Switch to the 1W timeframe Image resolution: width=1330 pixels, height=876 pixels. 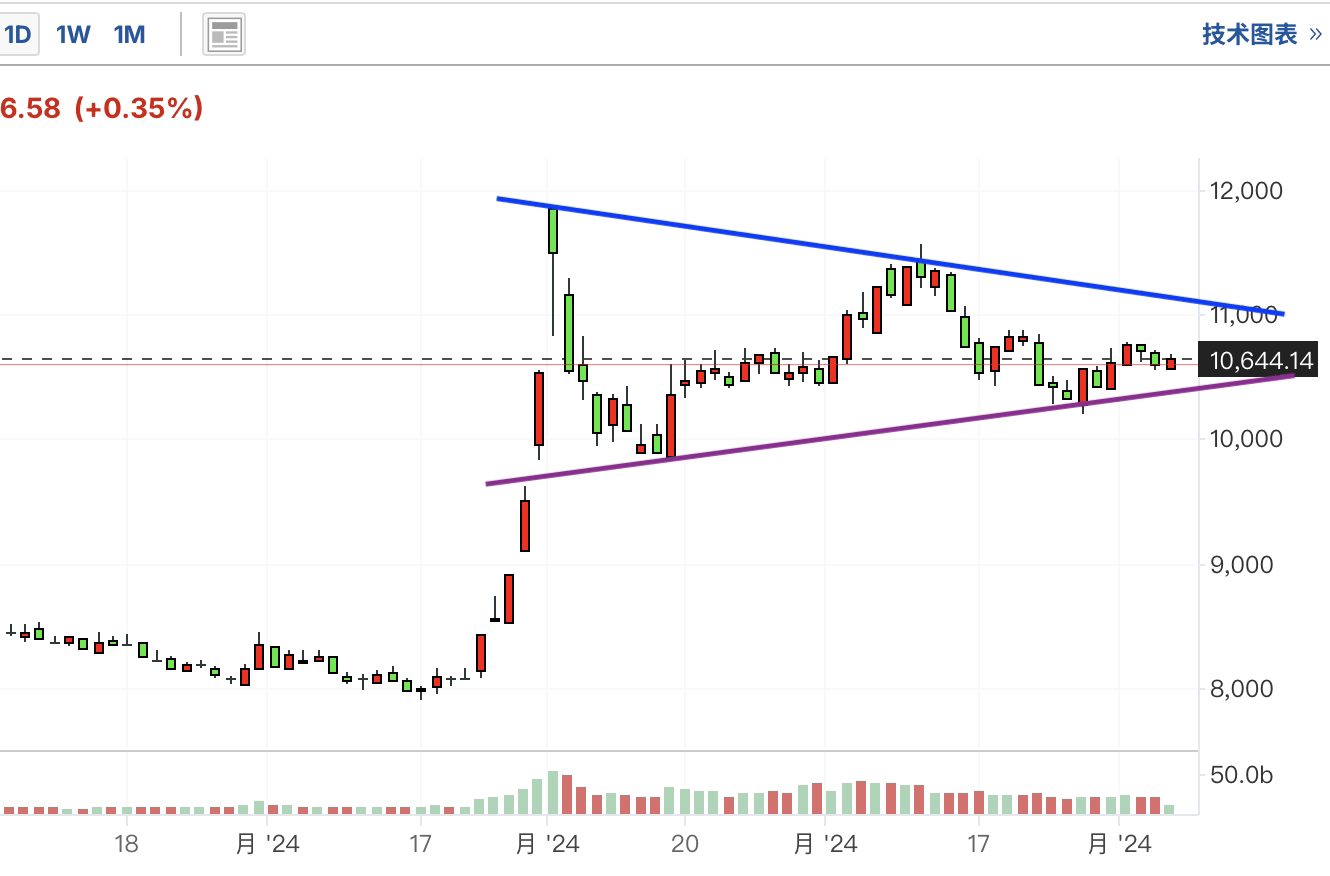tap(73, 35)
